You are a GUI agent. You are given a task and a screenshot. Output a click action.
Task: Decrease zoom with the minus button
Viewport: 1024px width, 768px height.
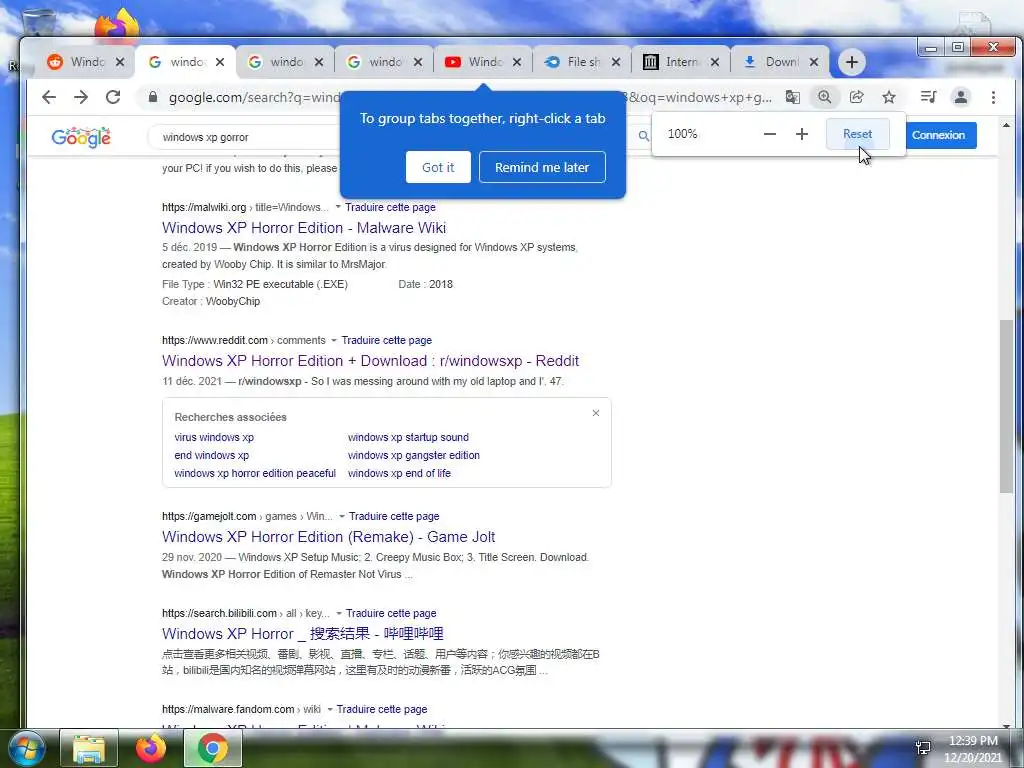[770, 134]
